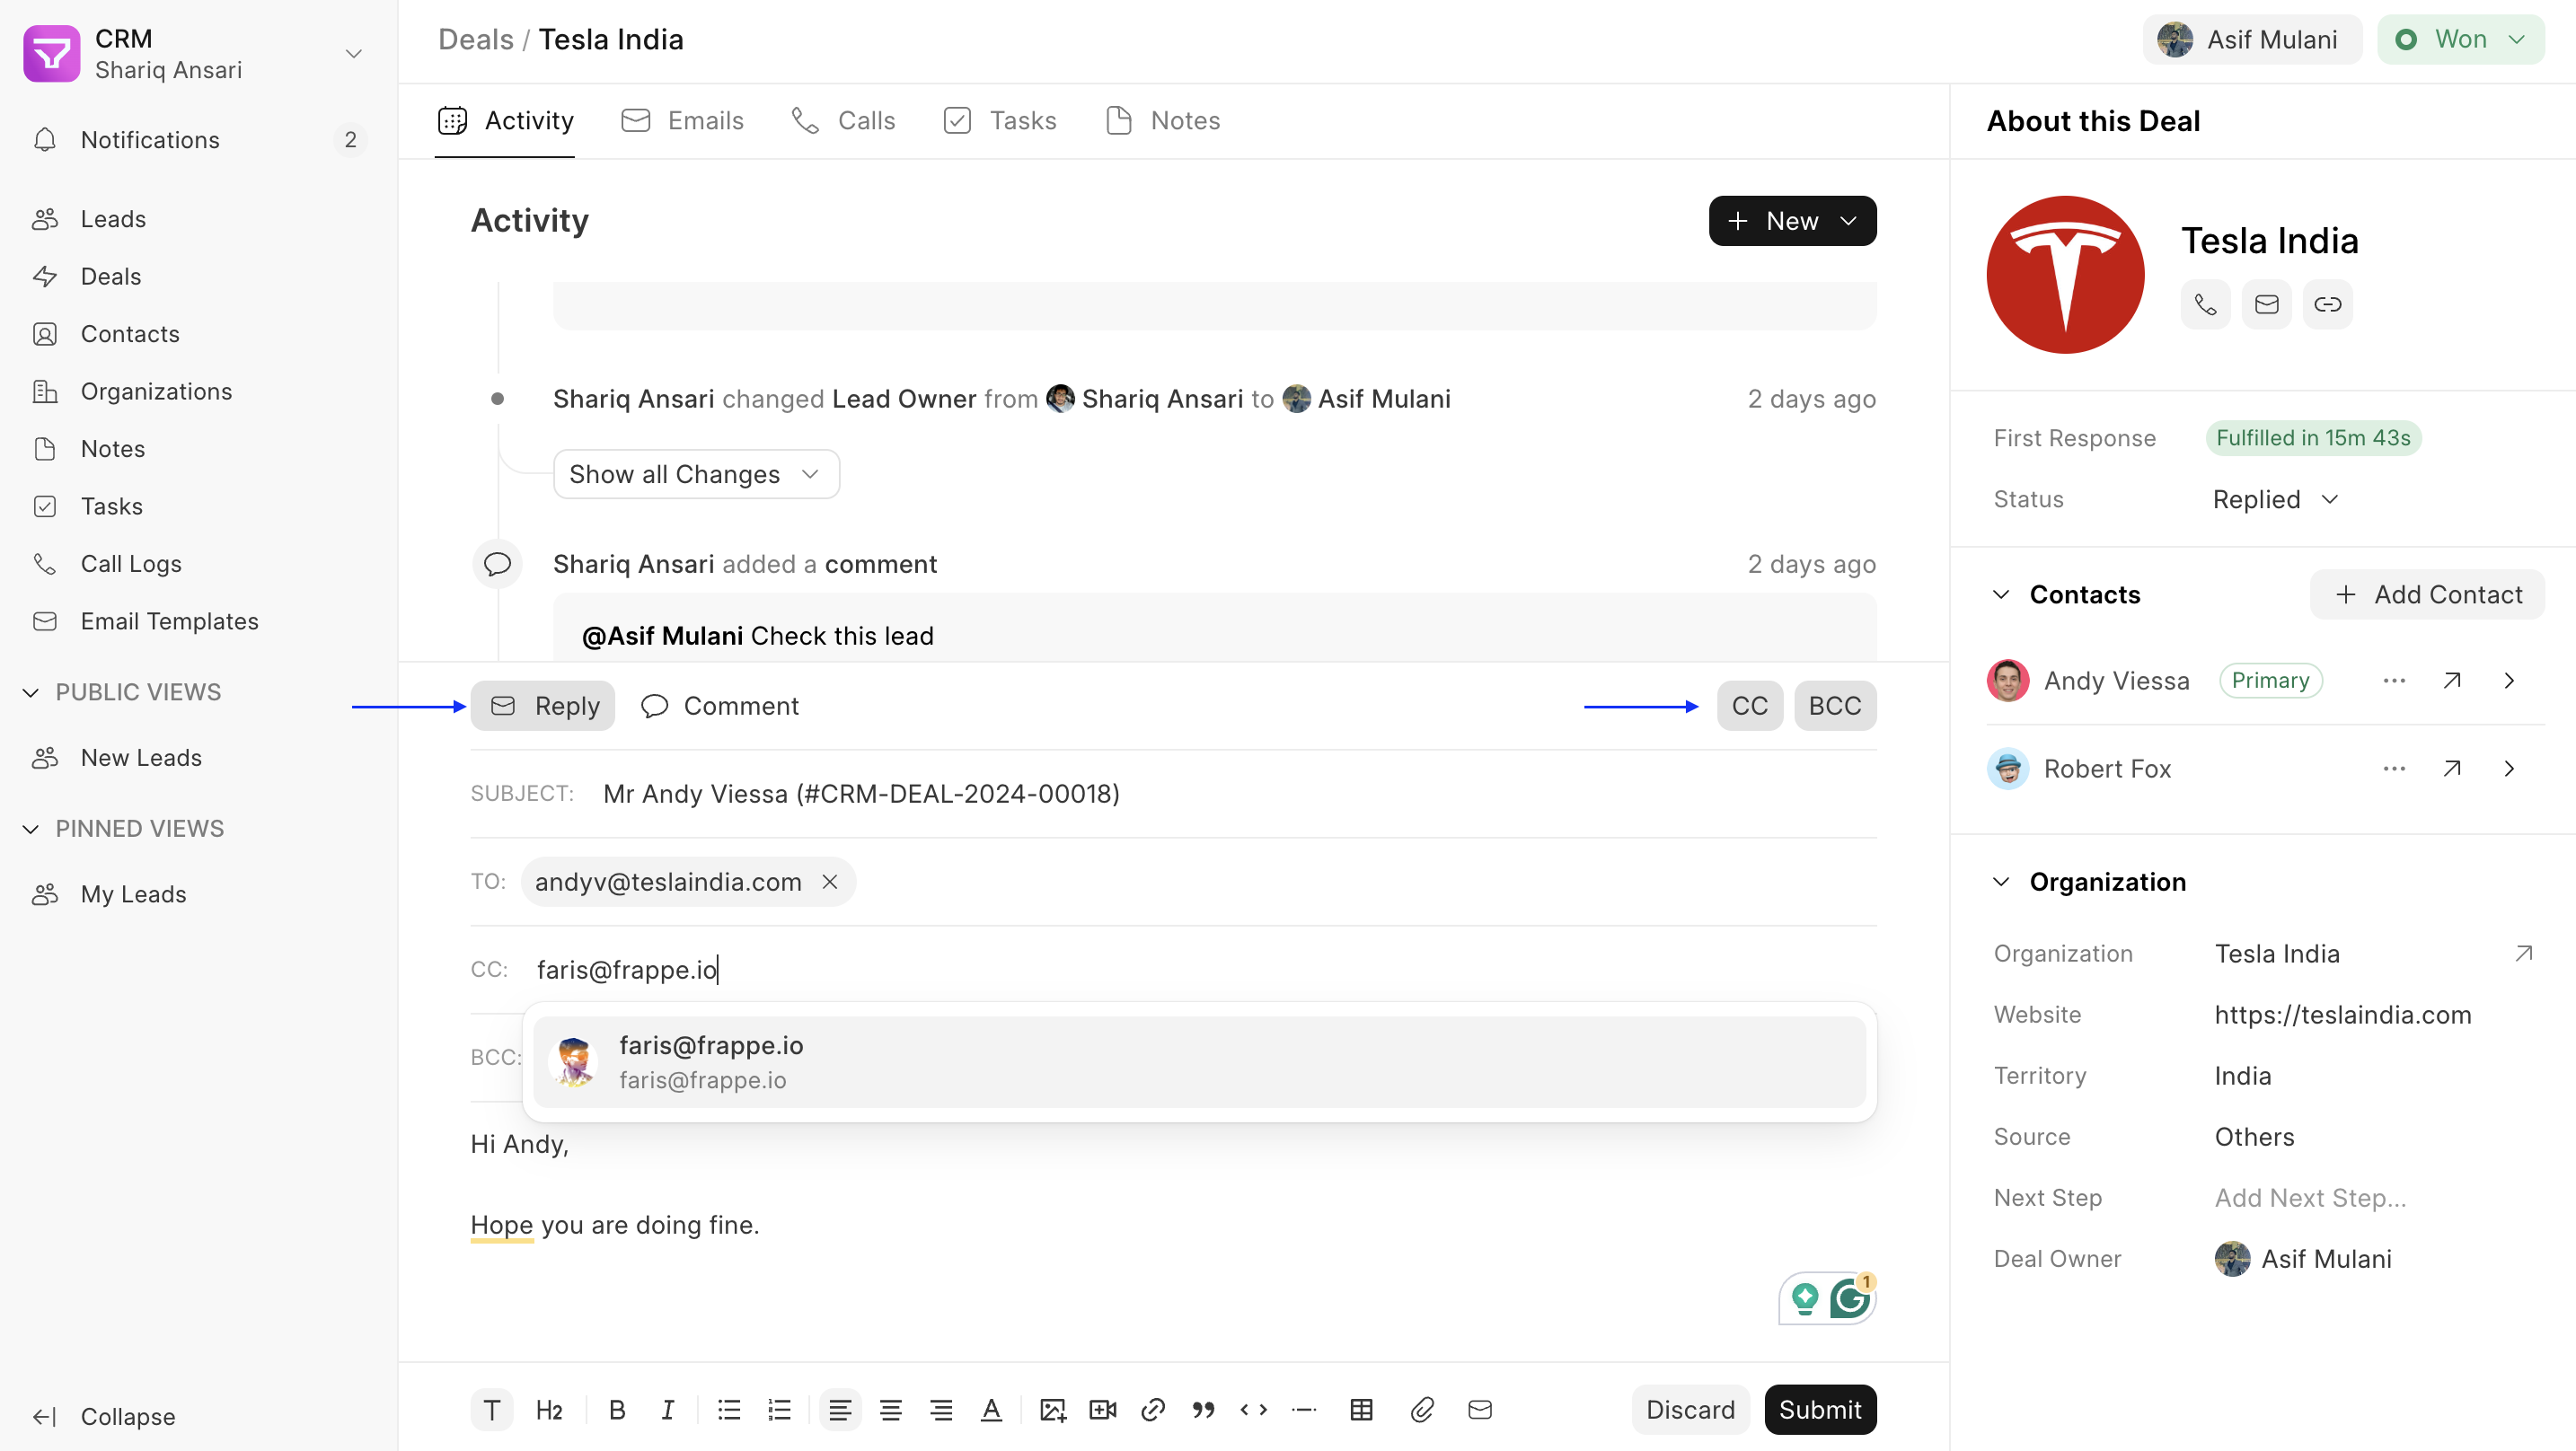Screen dimensions: 2576x1451
Task: Toggle italic formatting in the editor
Action: (x=667, y=1410)
